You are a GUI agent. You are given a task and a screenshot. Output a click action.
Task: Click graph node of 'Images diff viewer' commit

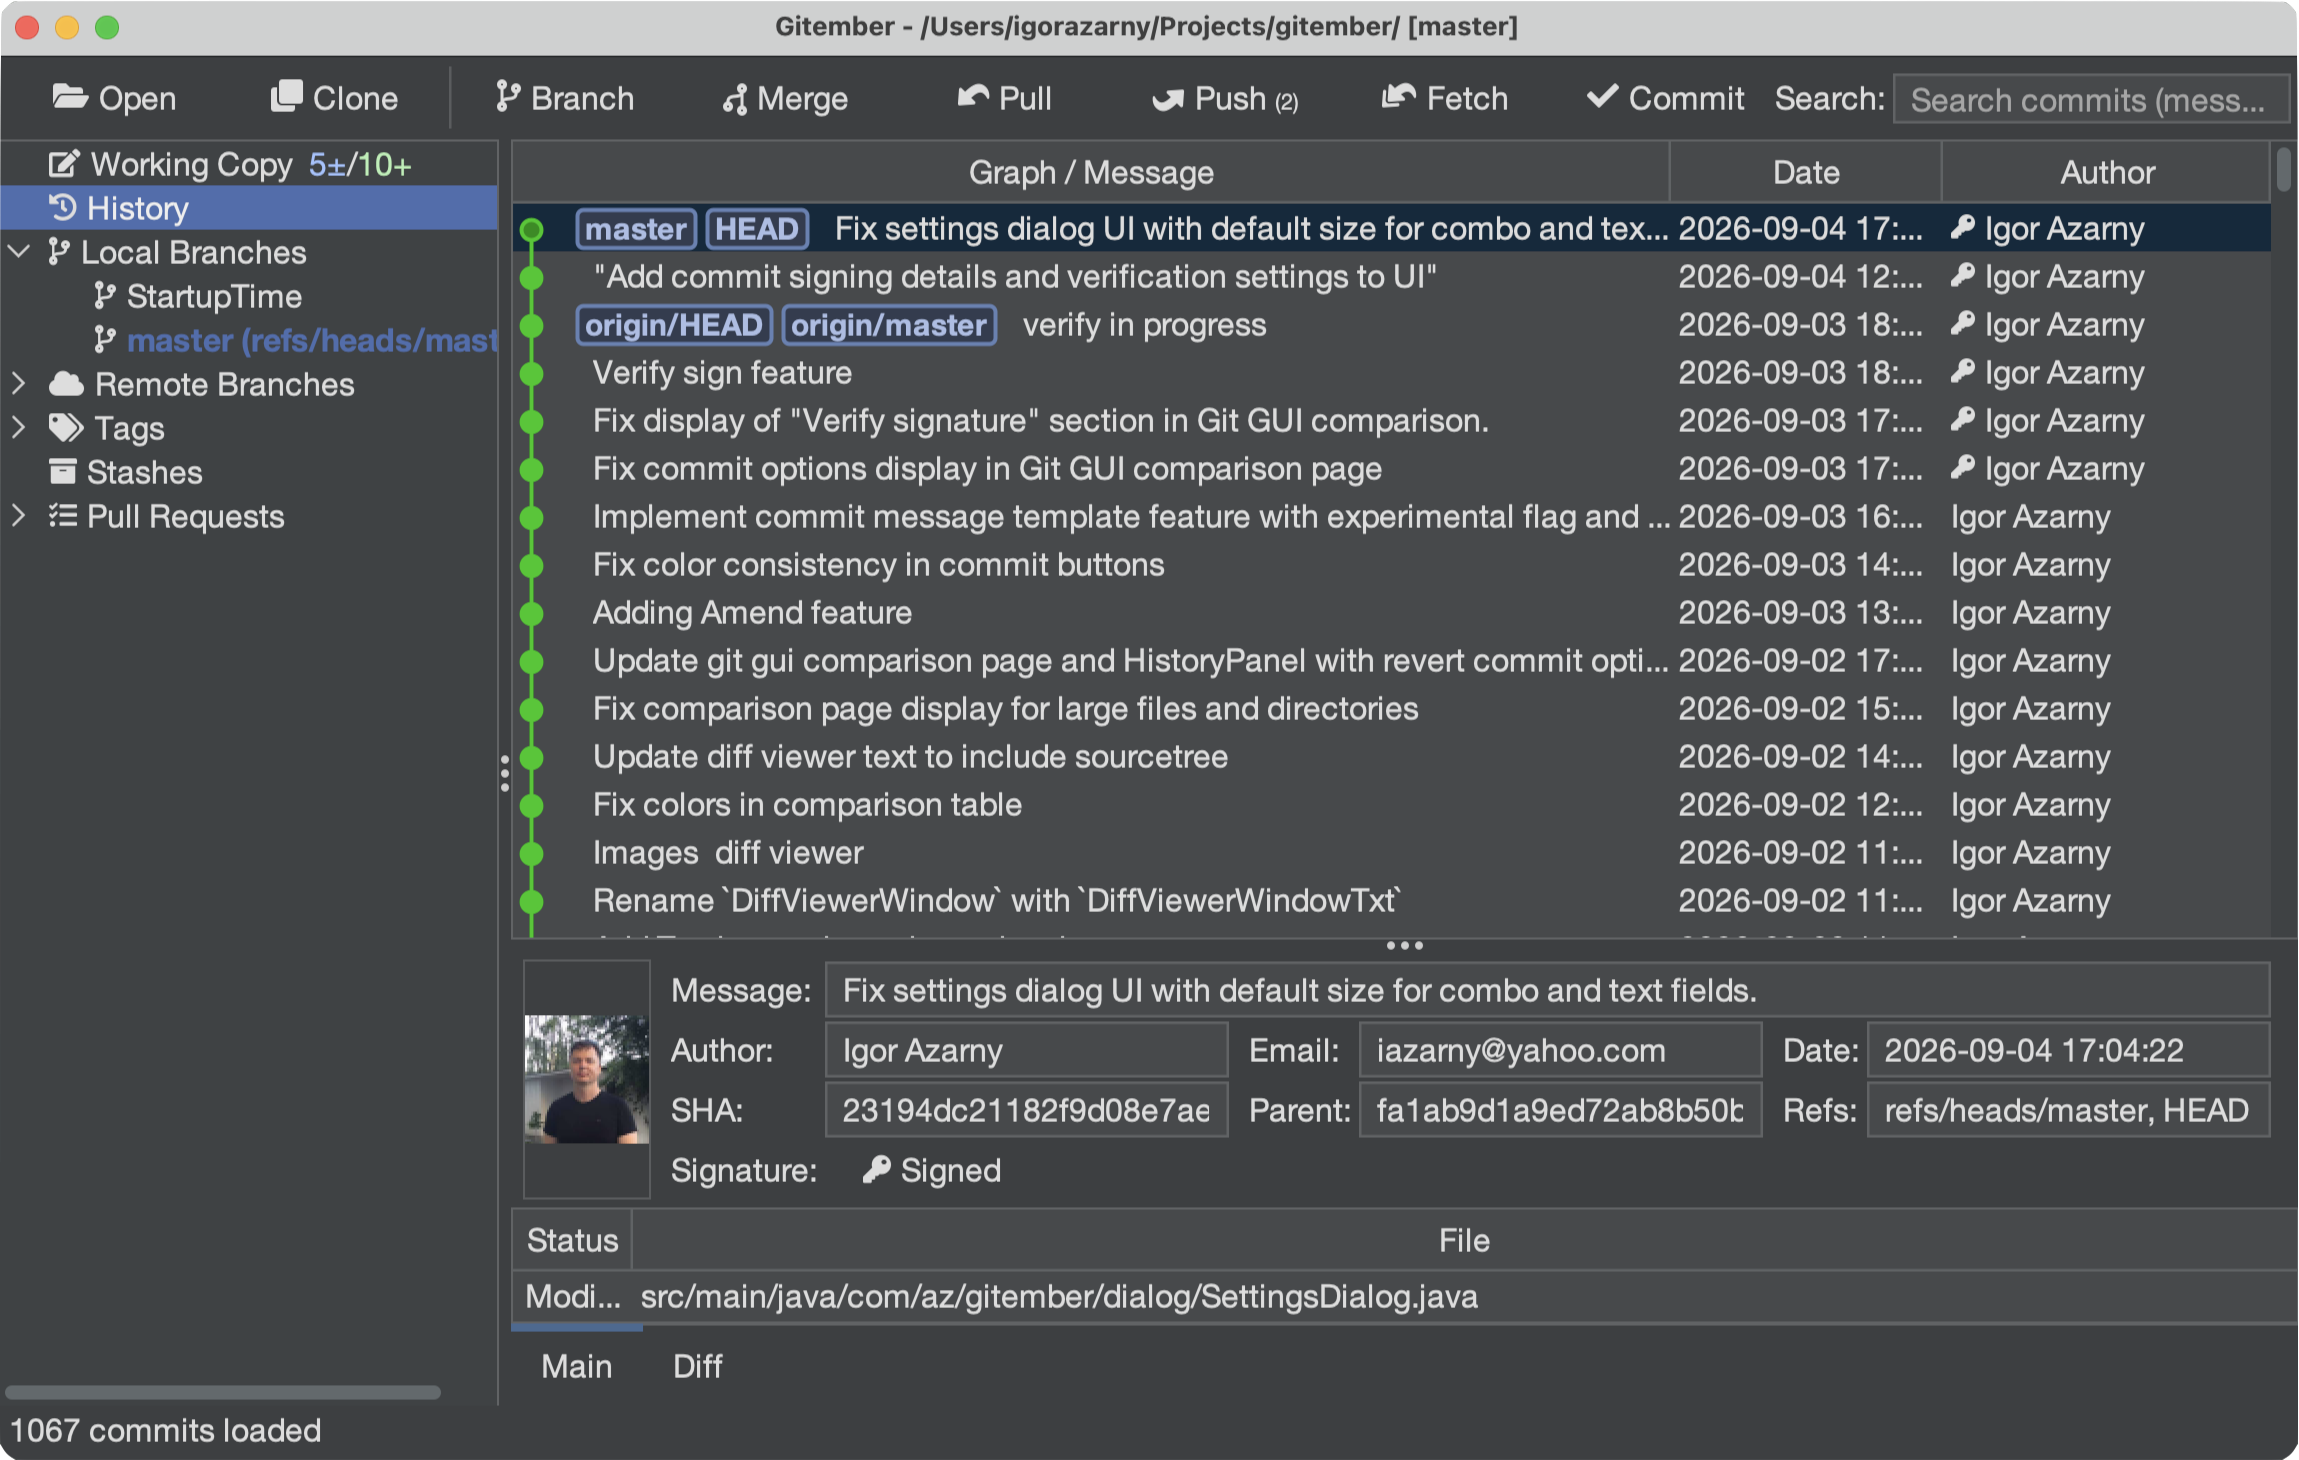532,853
